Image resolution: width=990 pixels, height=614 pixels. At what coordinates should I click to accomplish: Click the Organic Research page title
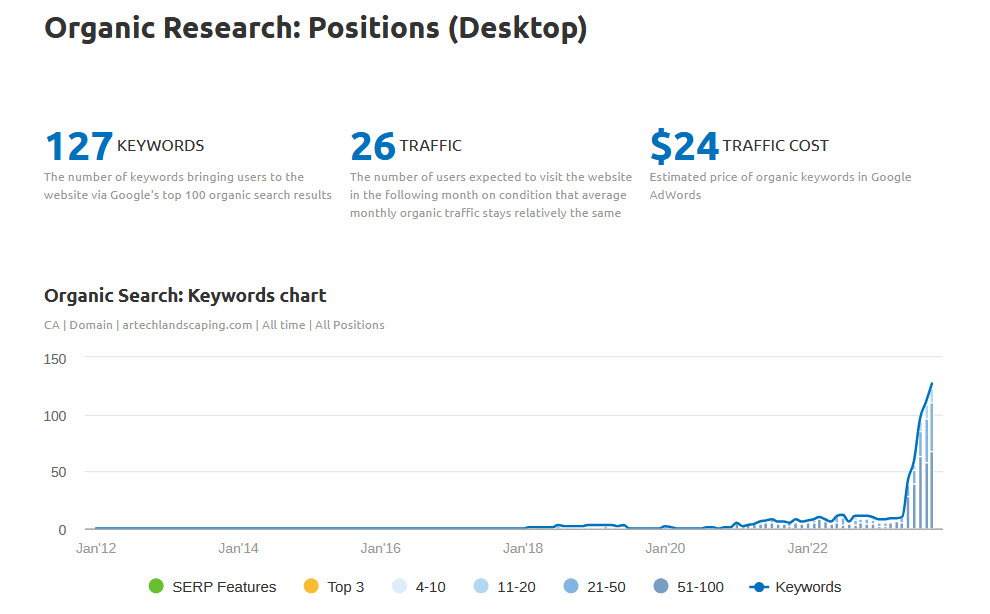(316, 28)
